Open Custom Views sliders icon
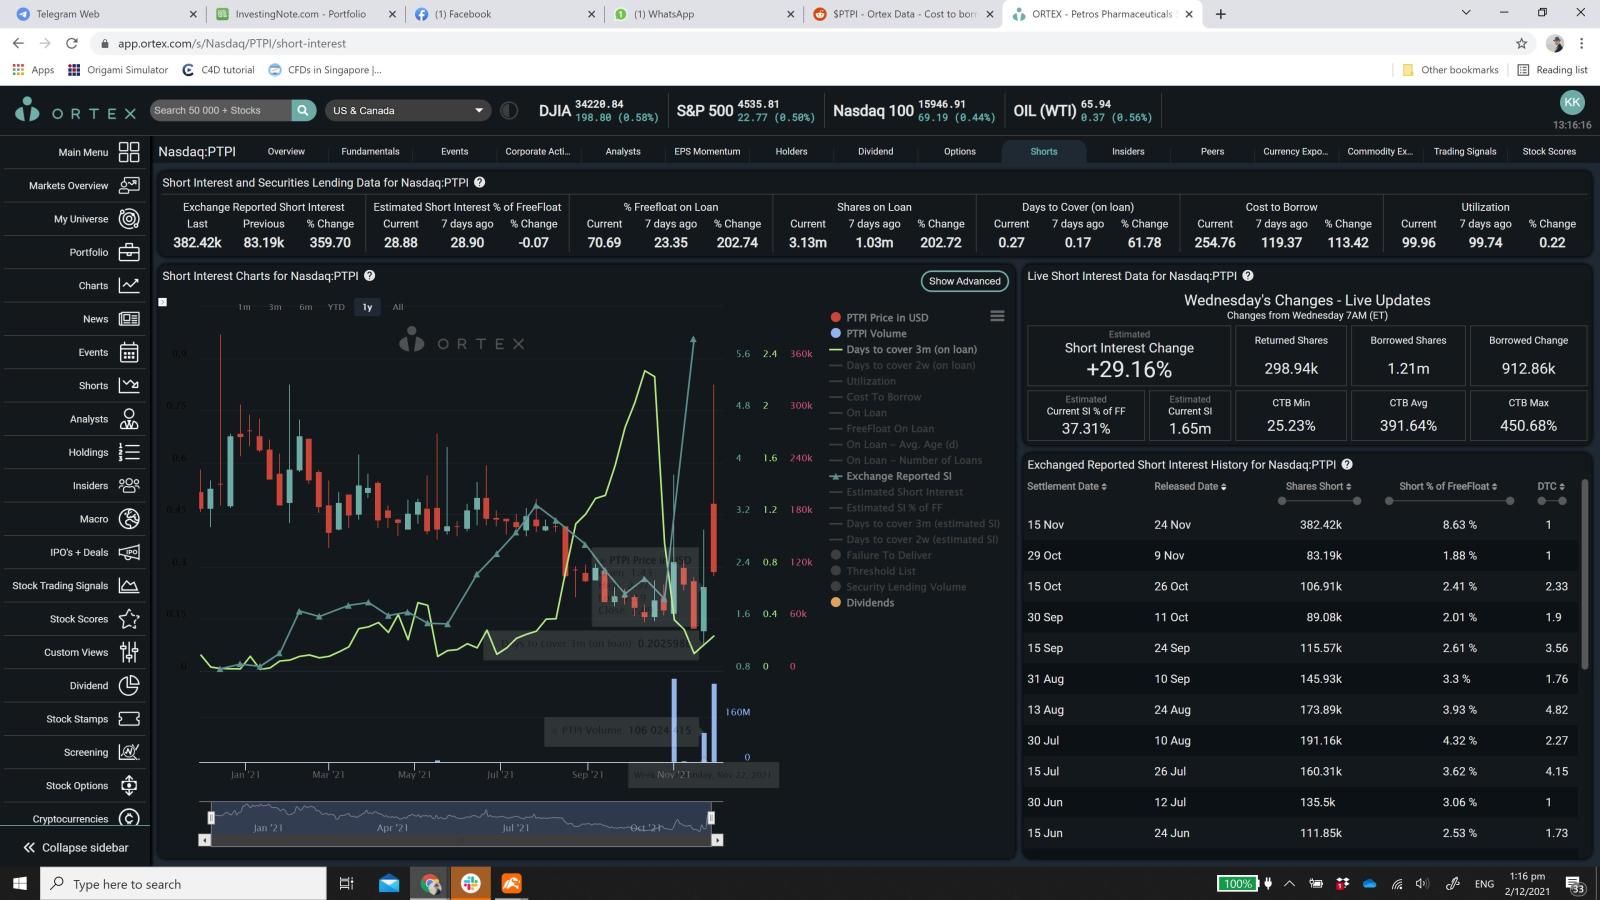Screen dimensions: 1600x900 tap(129, 652)
